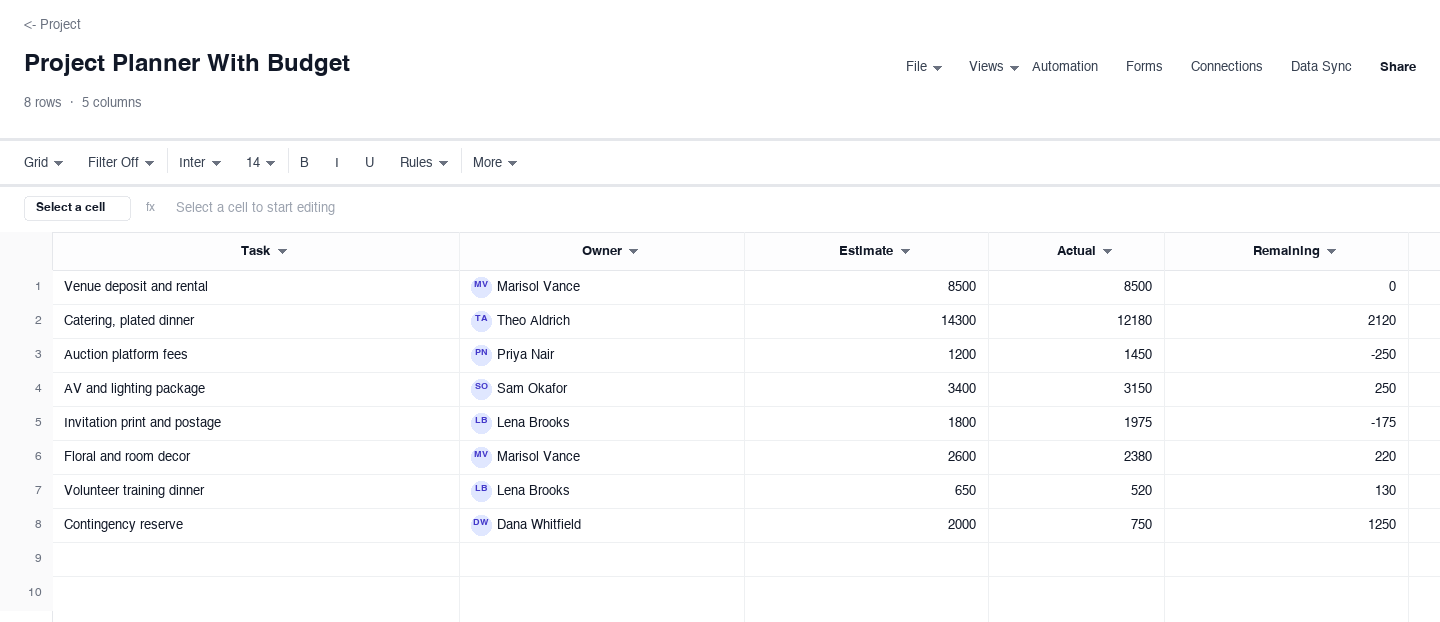This screenshot has height=622, width=1440.
Task: Open the File menu
Action: coord(924,67)
